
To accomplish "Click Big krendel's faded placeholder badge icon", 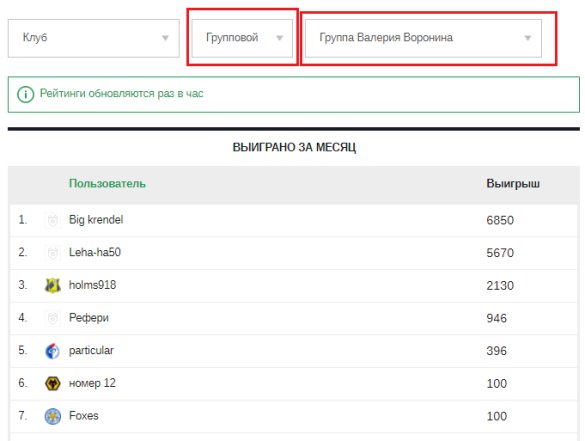I will 53,220.
